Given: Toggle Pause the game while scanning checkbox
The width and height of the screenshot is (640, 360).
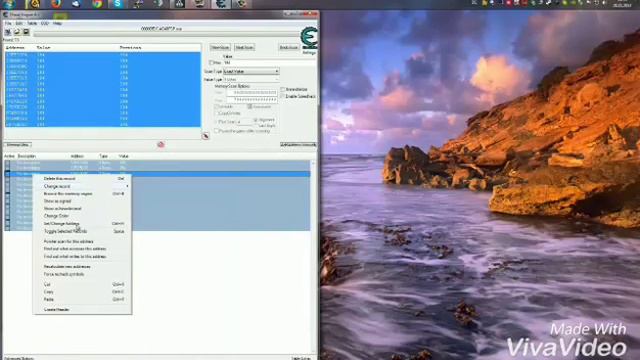Looking at the screenshot, I should point(217,131).
